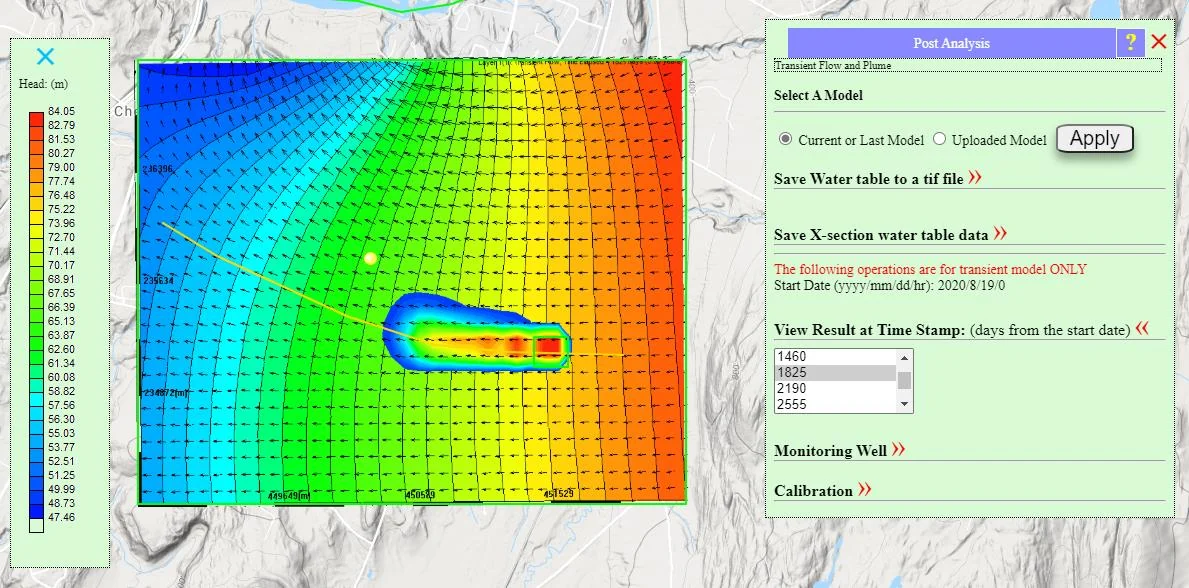Click the 47.46 legend color swatch

(x=36, y=525)
